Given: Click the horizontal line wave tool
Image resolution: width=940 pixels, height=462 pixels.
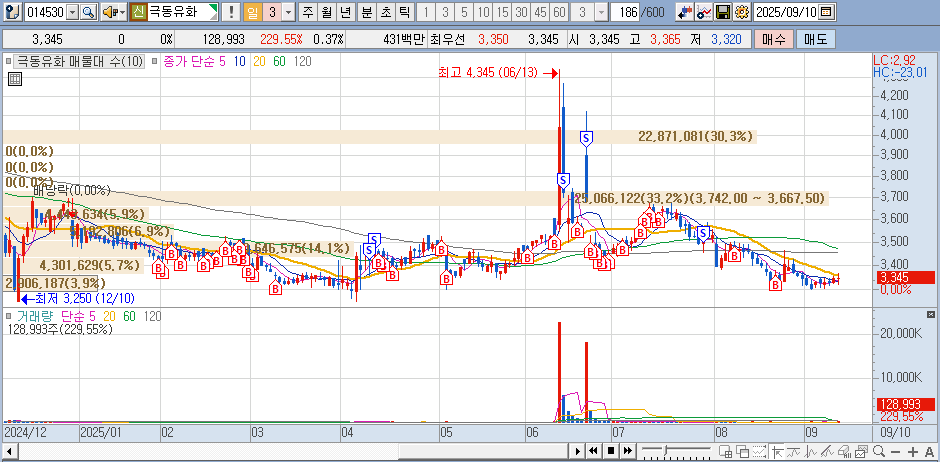Looking at the screenshot, I should pos(794,451).
